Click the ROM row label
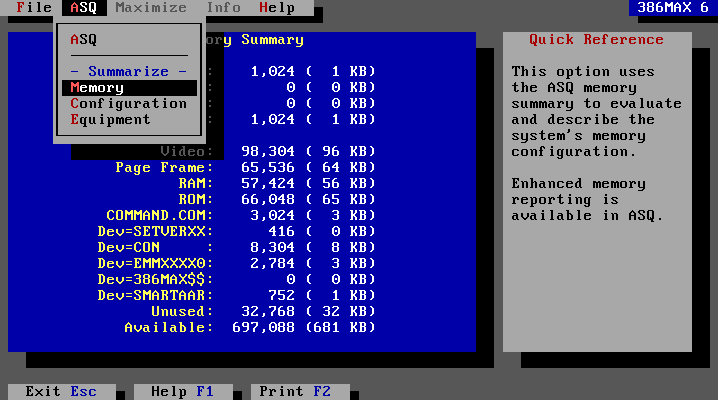Viewport: 718px width, 400px height. pyautogui.click(x=196, y=200)
